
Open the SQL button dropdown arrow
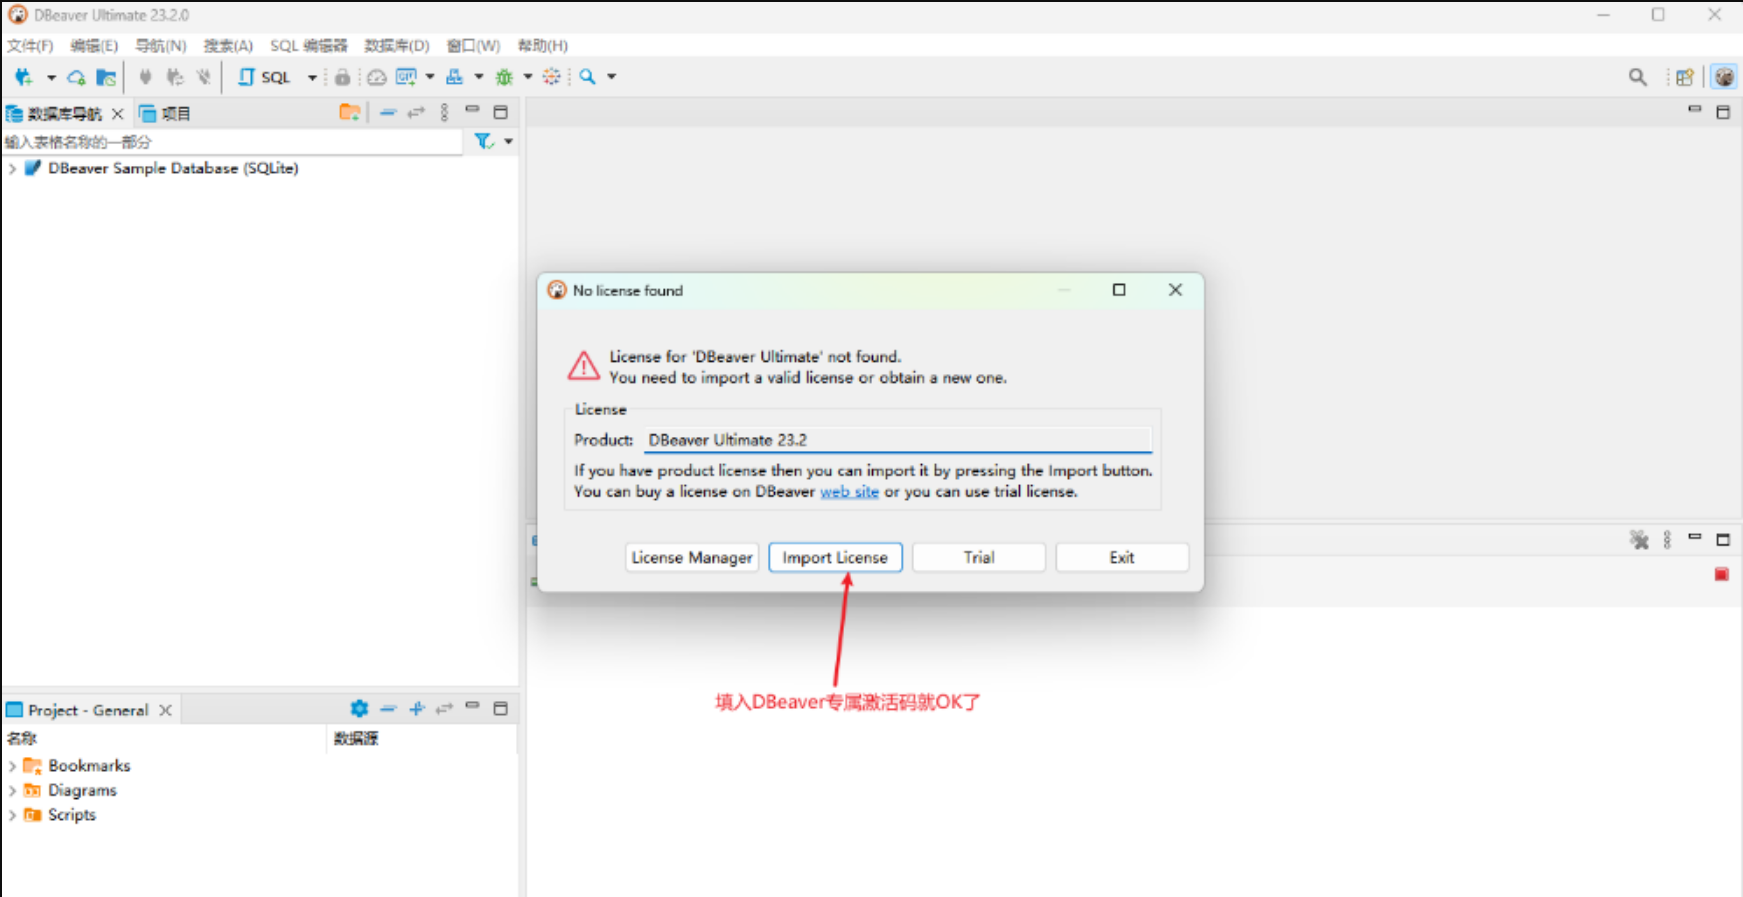pyautogui.click(x=312, y=78)
